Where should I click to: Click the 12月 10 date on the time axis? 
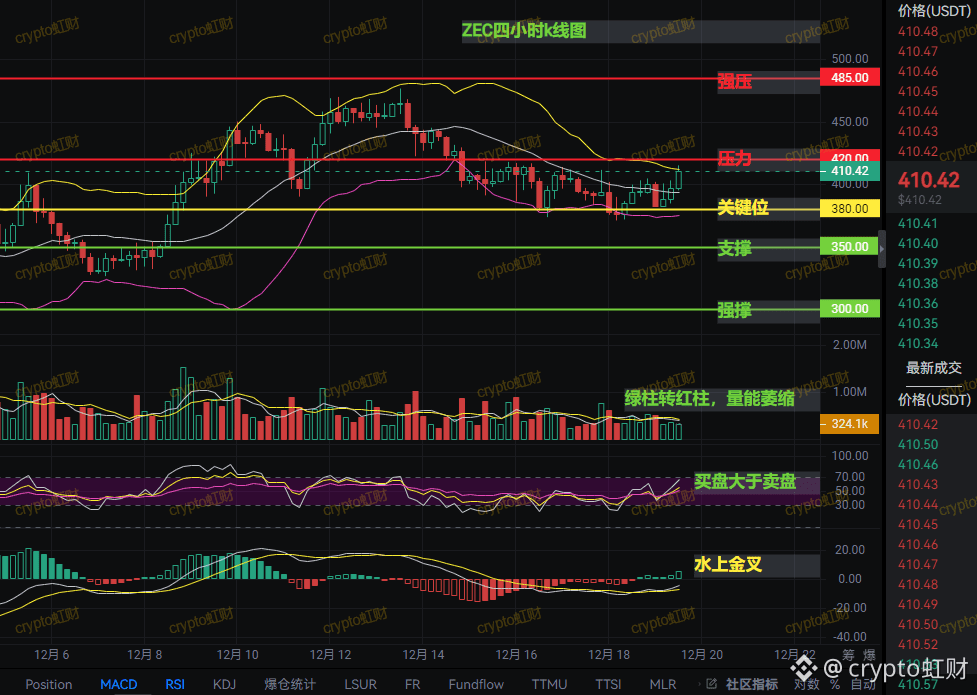point(237,654)
